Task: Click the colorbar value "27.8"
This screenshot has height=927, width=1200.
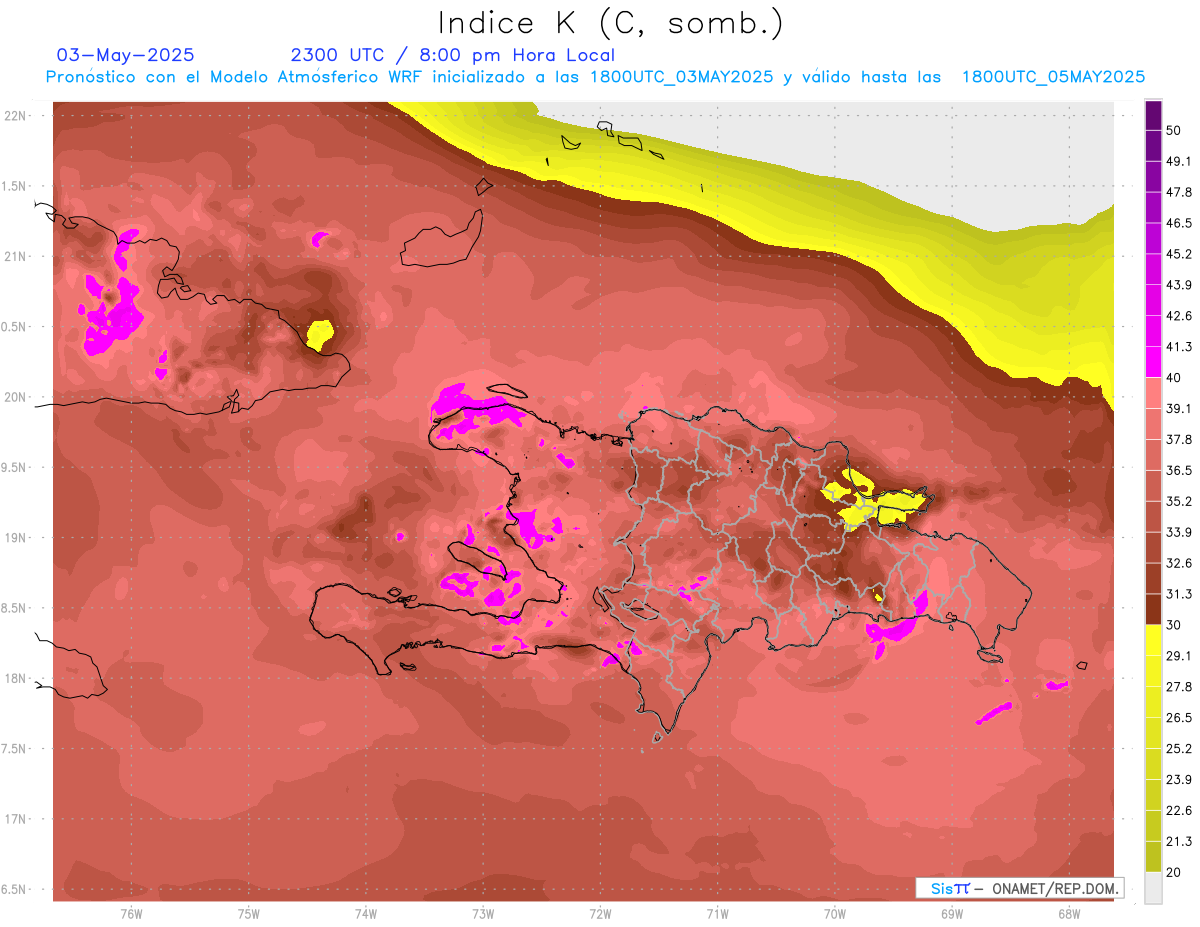Action: (1179, 687)
